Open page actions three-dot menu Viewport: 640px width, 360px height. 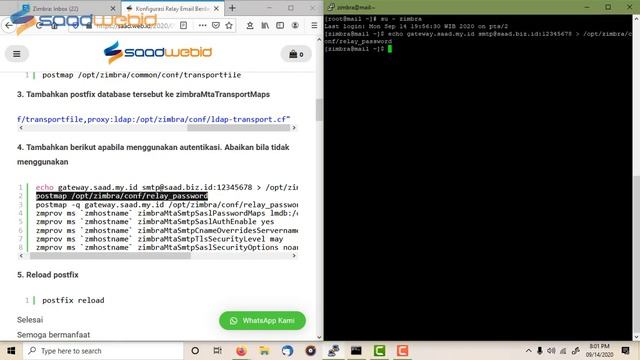click(202, 25)
